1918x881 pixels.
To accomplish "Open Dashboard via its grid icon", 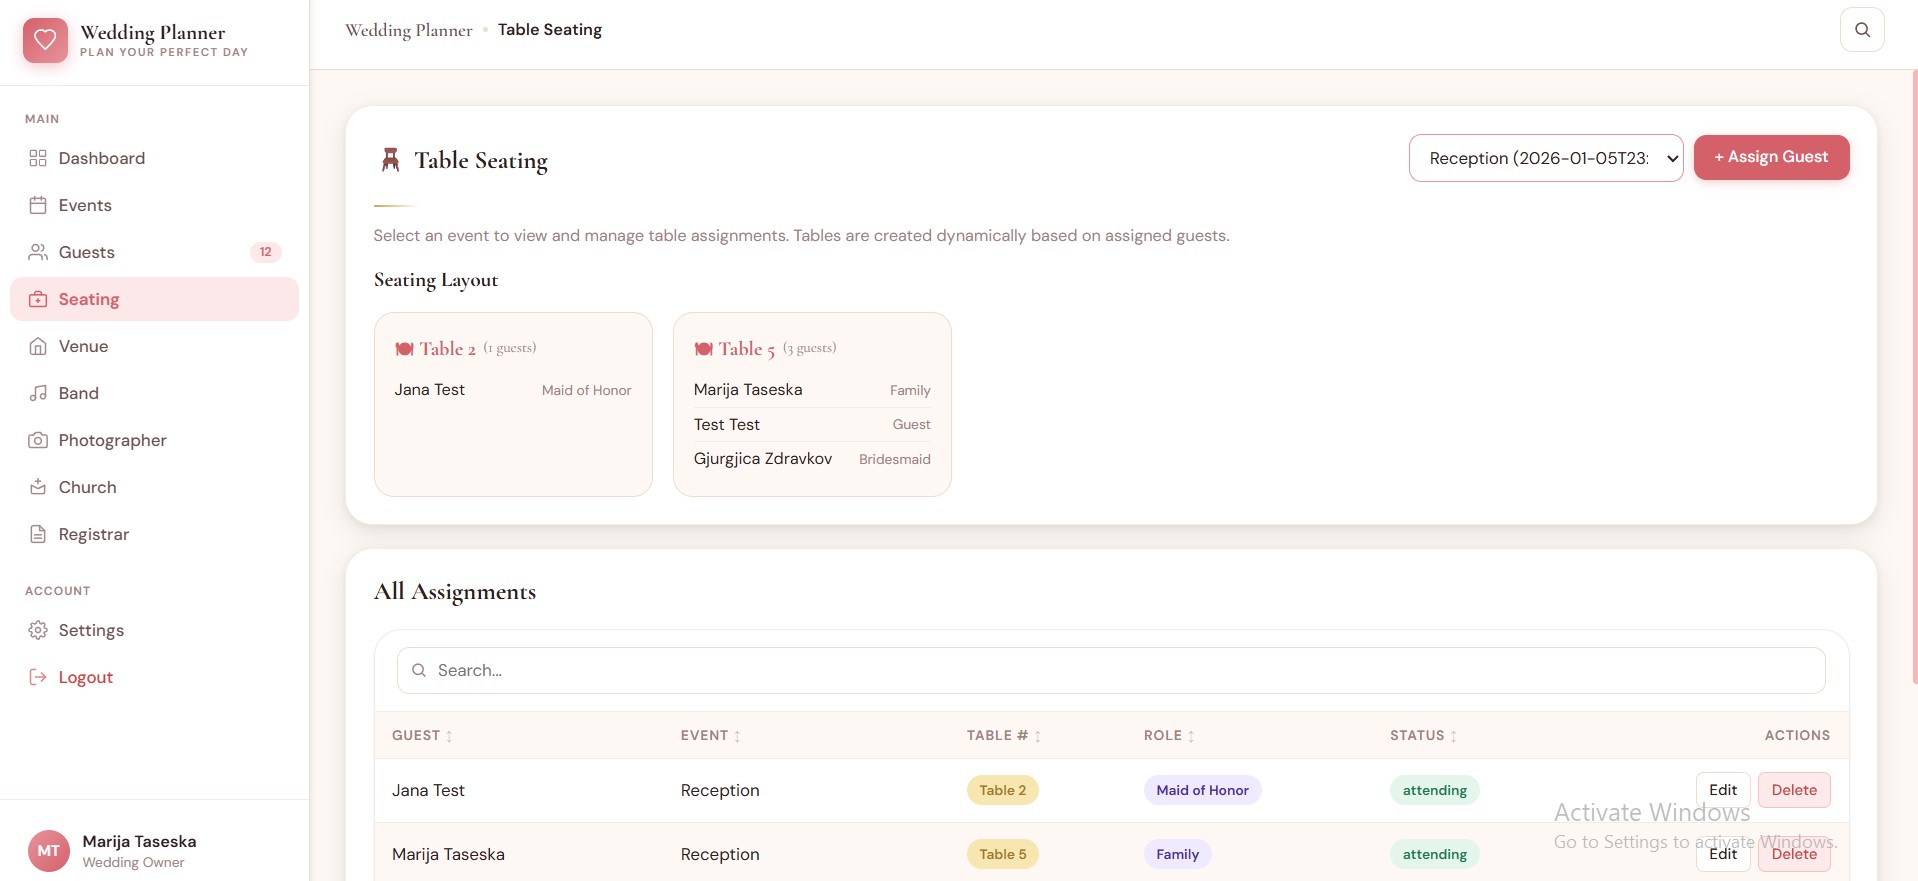I will (x=38, y=158).
